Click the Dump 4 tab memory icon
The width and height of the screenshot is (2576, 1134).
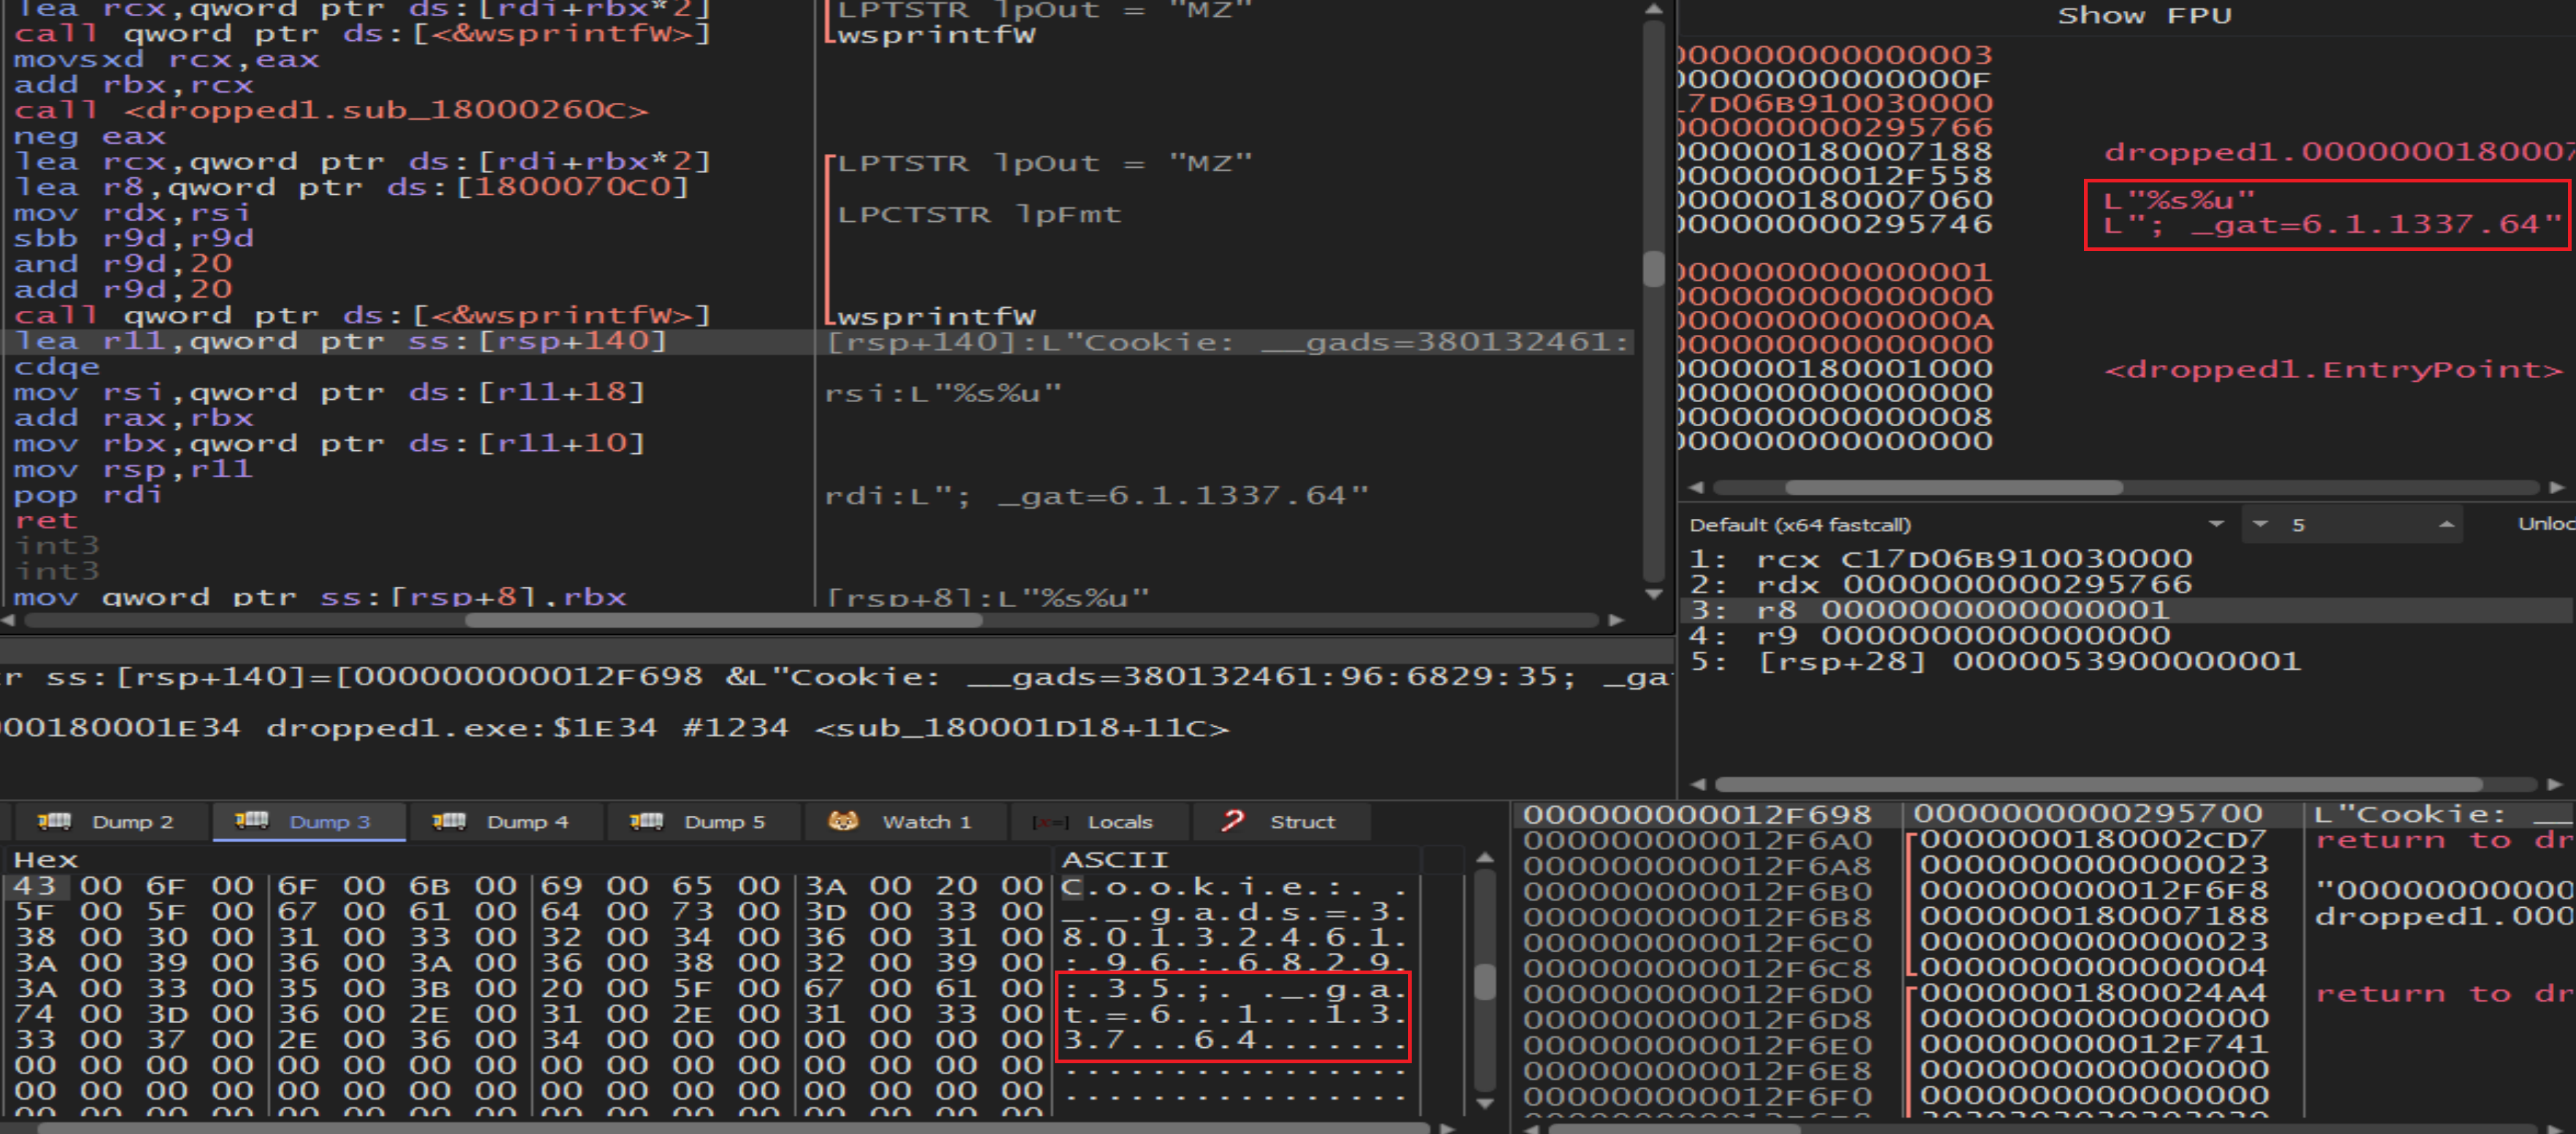[448, 821]
